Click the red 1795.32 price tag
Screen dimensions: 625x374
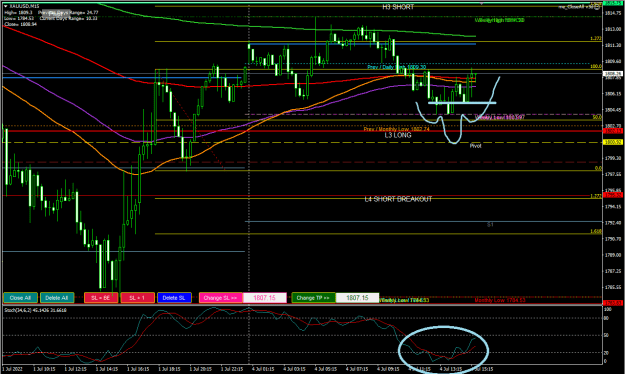pos(613,195)
